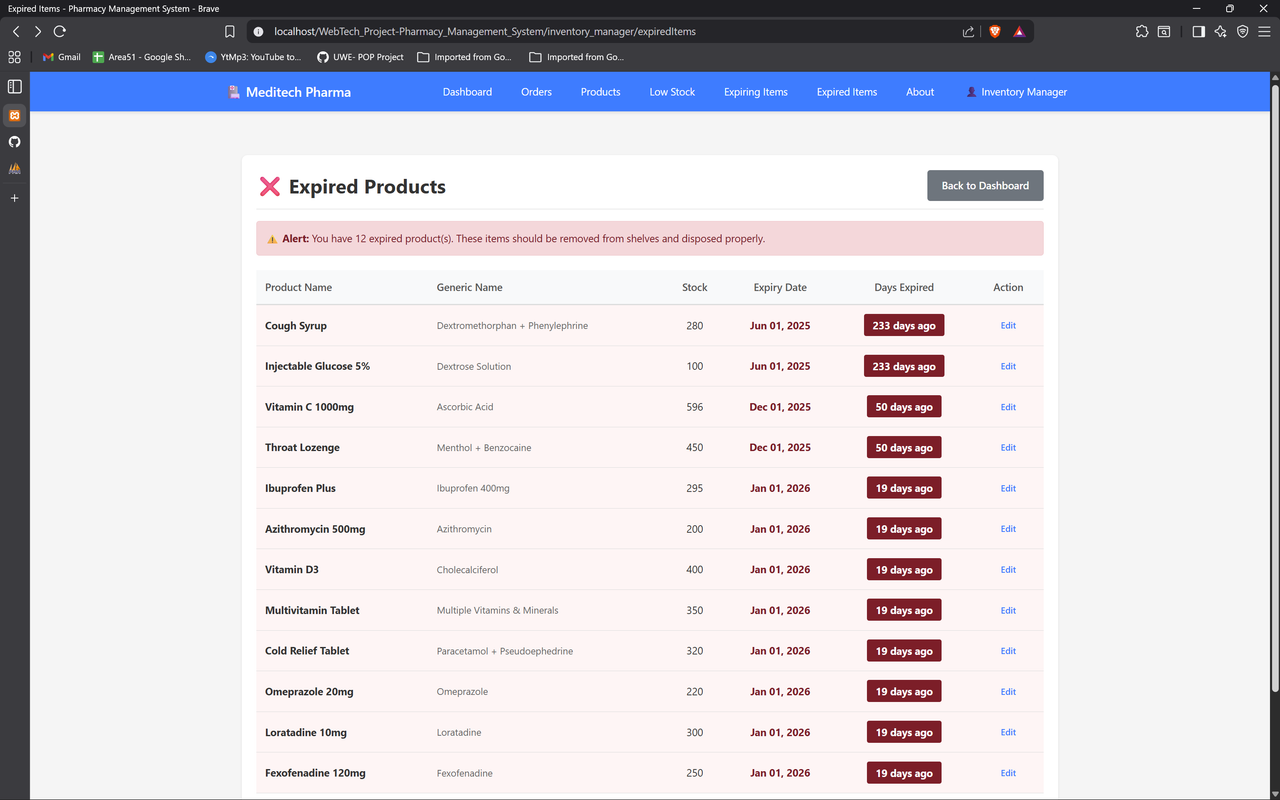
Task: Click the Expiry Date column header
Action: click(x=780, y=288)
